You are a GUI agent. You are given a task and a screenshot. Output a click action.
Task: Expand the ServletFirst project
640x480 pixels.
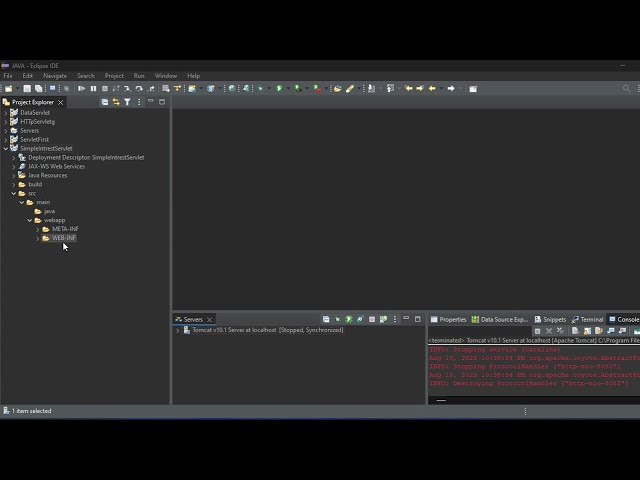(x=6, y=140)
